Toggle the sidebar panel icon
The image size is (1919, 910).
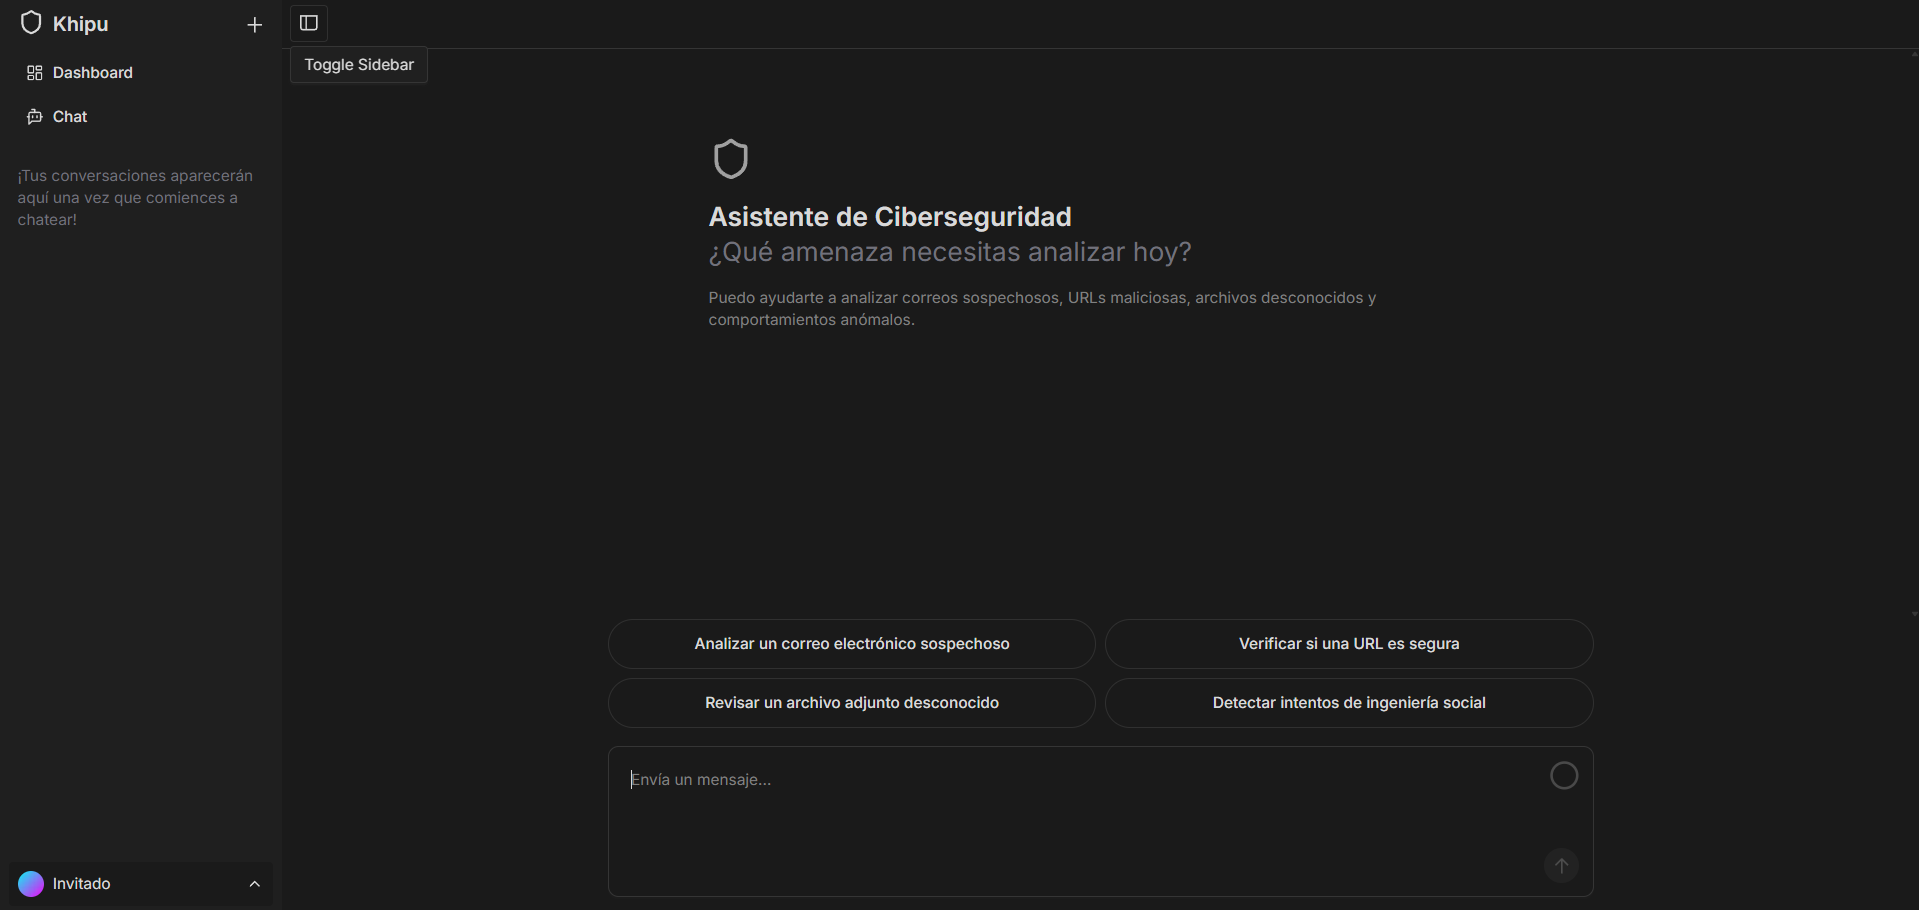309,23
